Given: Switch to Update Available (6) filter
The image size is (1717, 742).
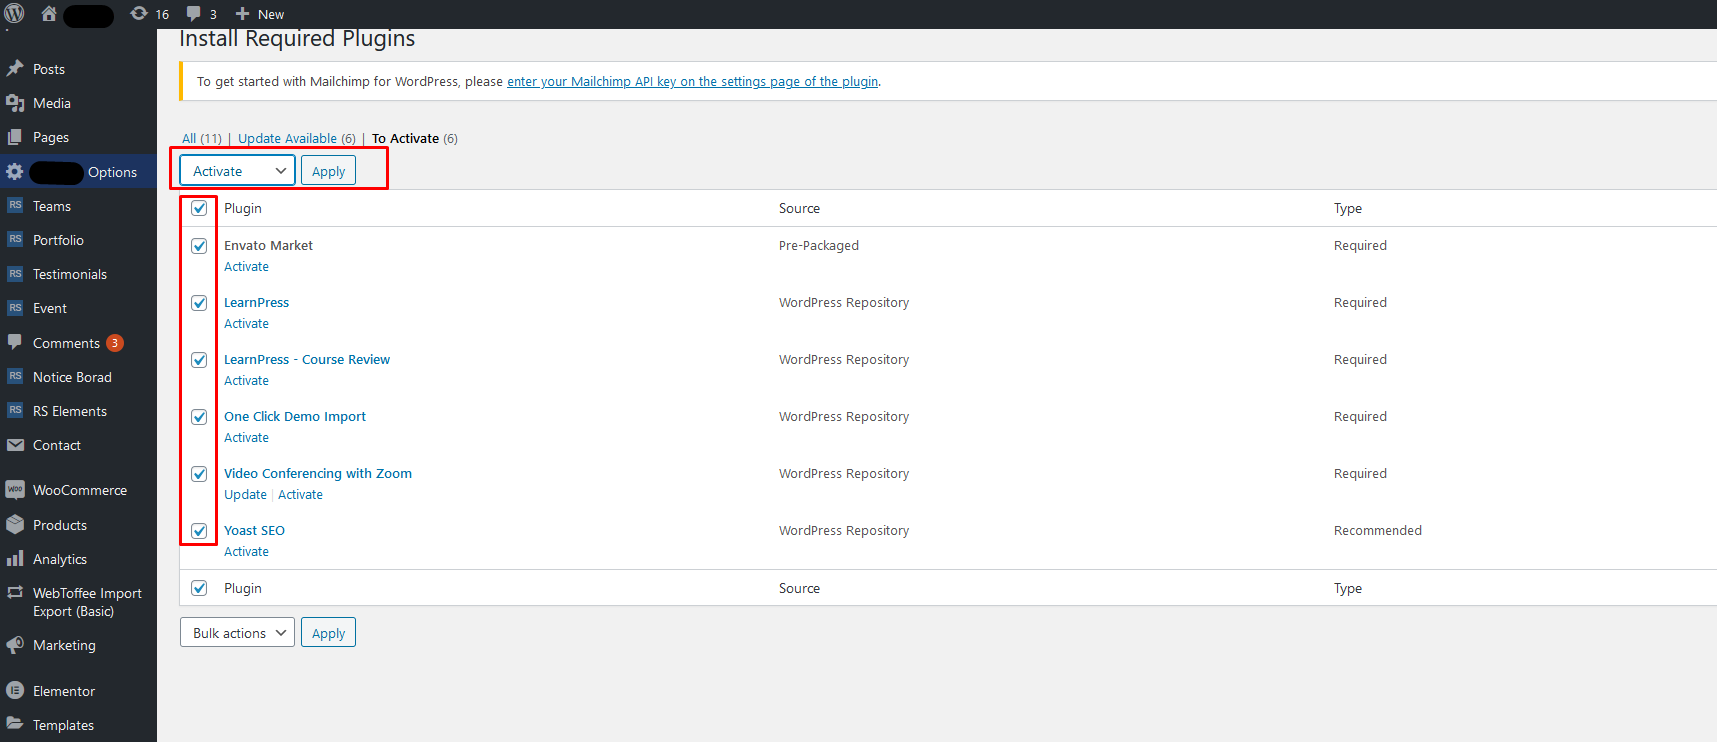Looking at the screenshot, I should point(297,139).
